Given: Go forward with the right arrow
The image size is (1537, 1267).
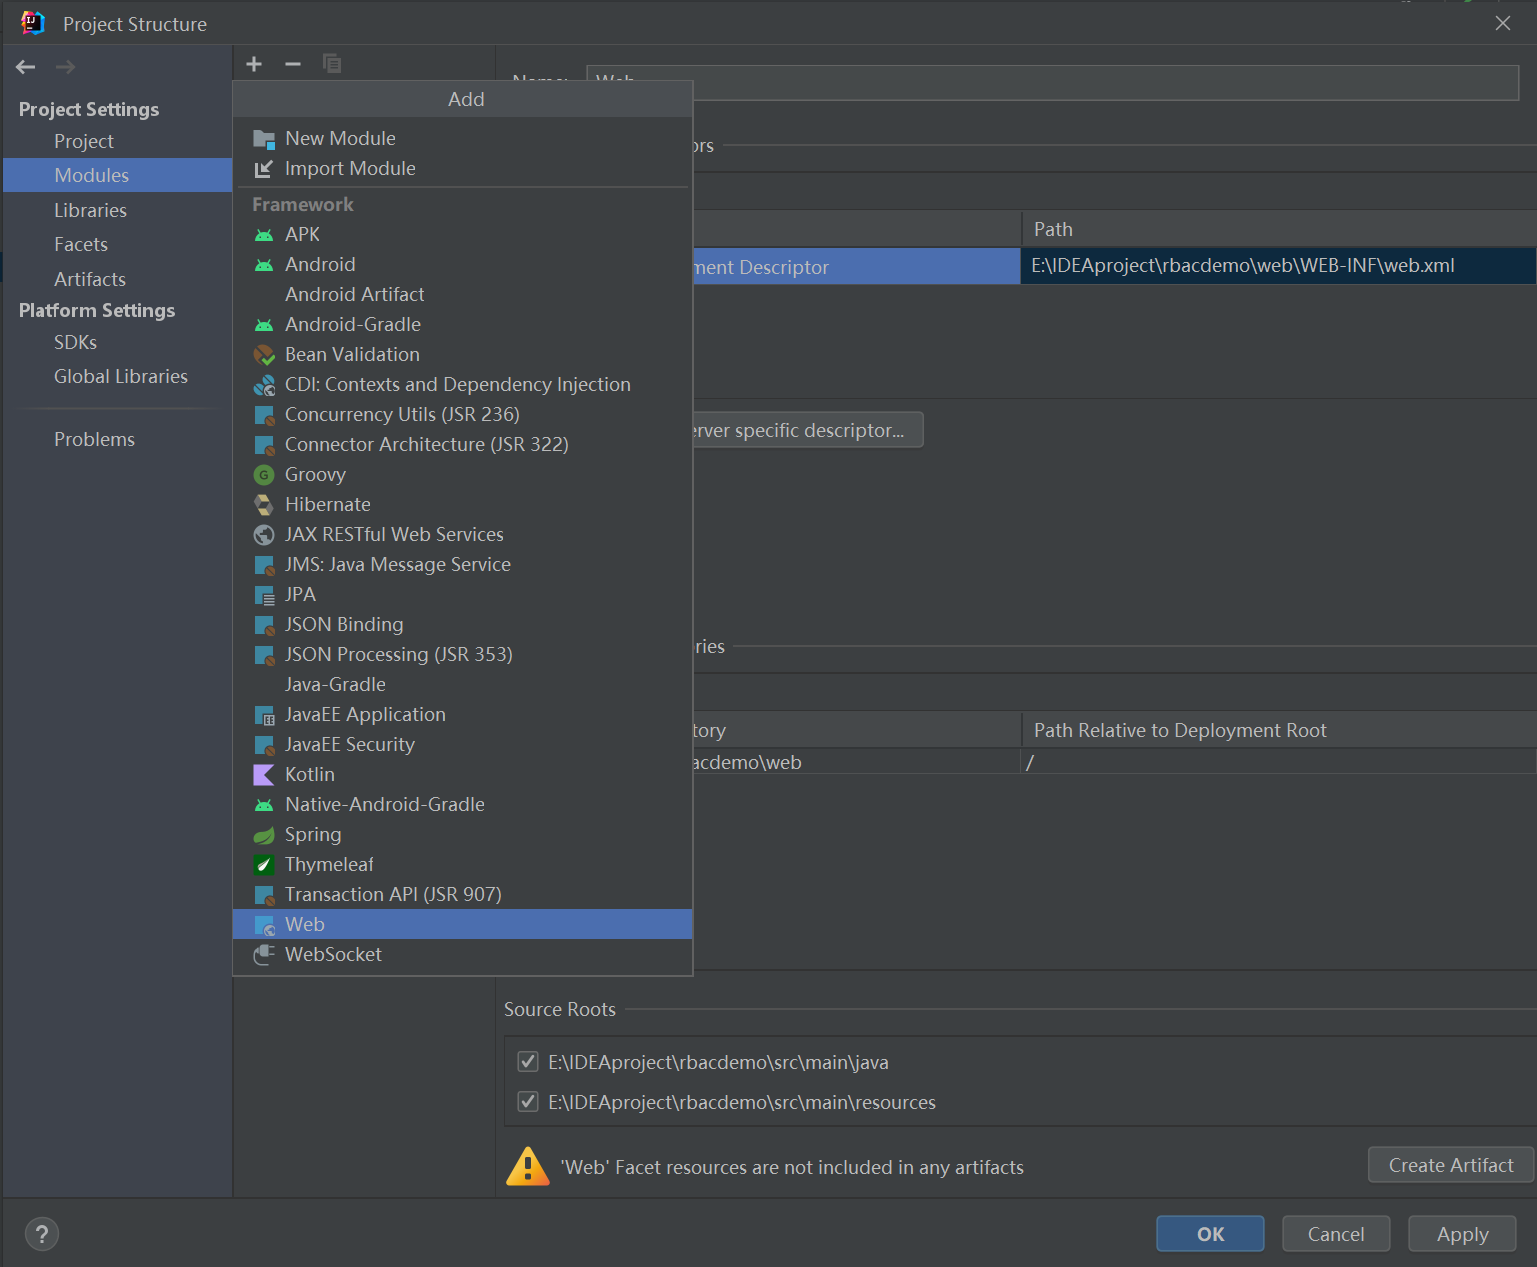Looking at the screenshot, I should [x=65, y=67].
